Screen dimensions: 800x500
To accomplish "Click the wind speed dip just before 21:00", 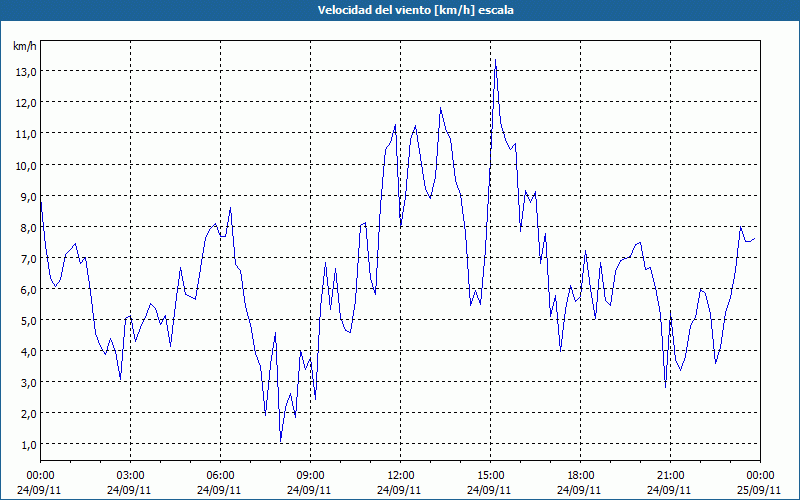I will pyautogui.click(x=665, y=387).
